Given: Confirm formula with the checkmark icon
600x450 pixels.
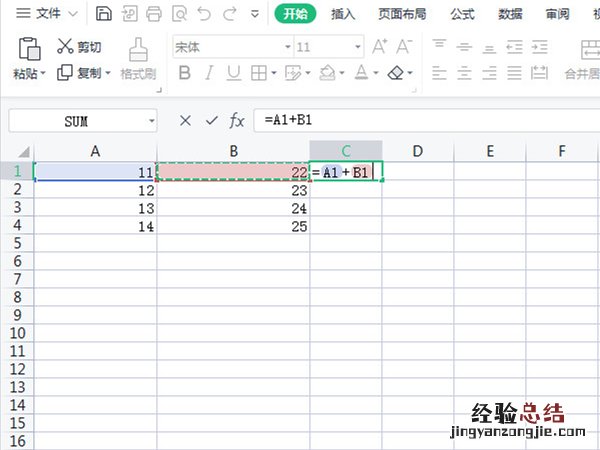Looking at the screenshot, I should click(x=211, y=120).
